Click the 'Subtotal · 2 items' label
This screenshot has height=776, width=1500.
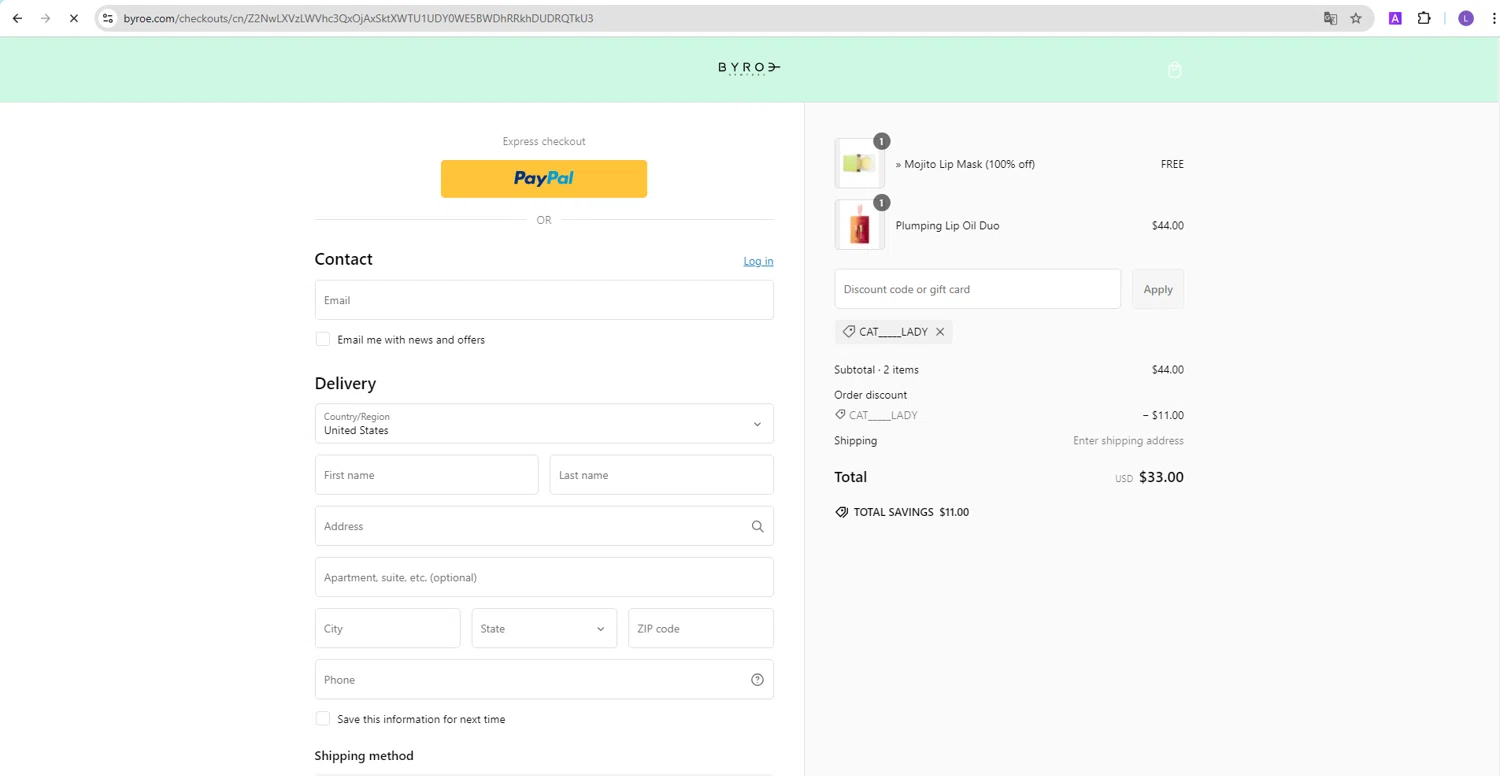point(876,370)
